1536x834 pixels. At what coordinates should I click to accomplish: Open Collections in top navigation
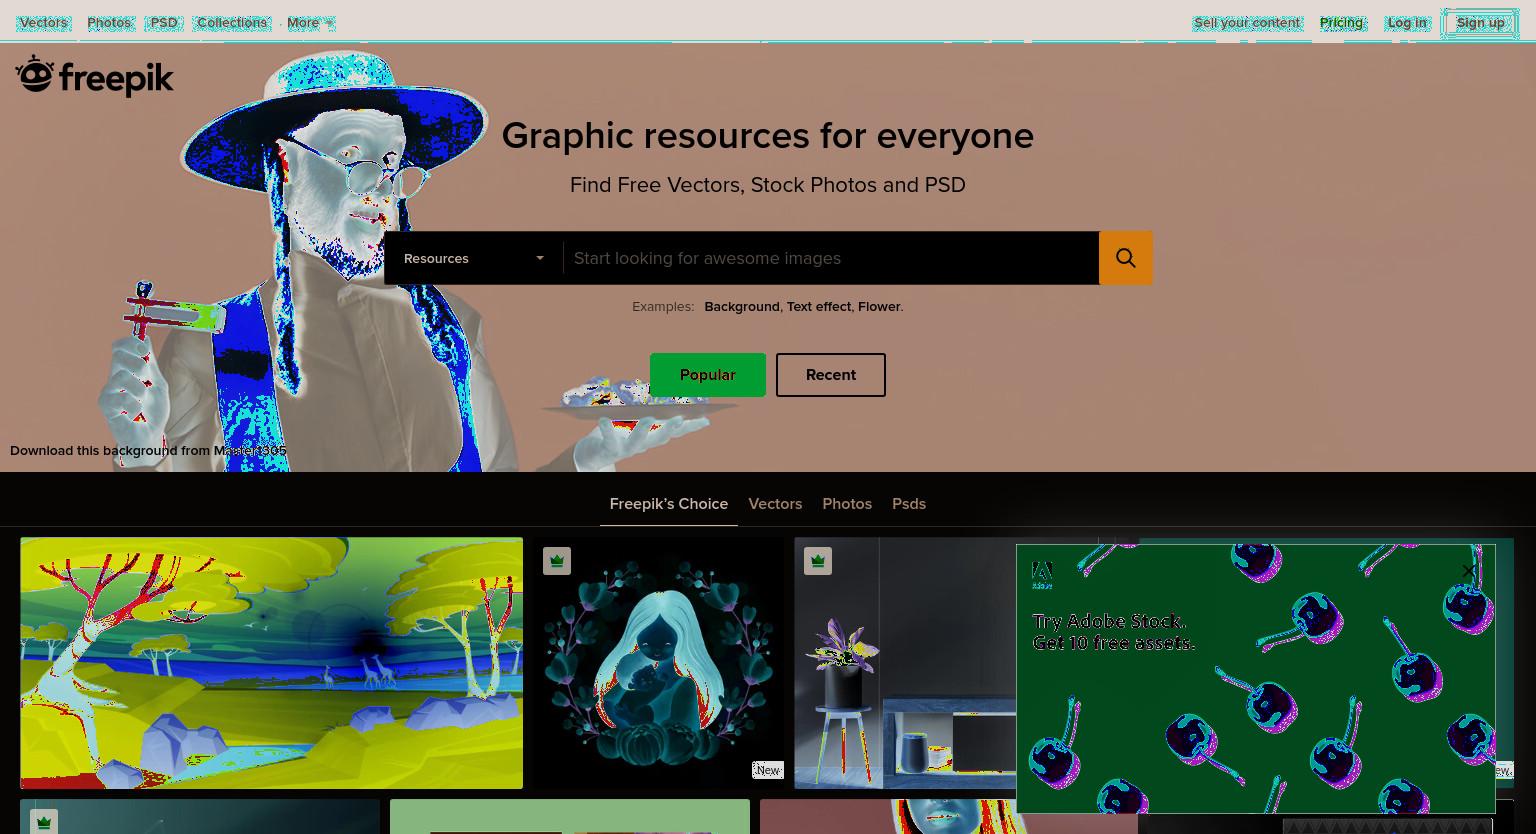tap(232, 22)
